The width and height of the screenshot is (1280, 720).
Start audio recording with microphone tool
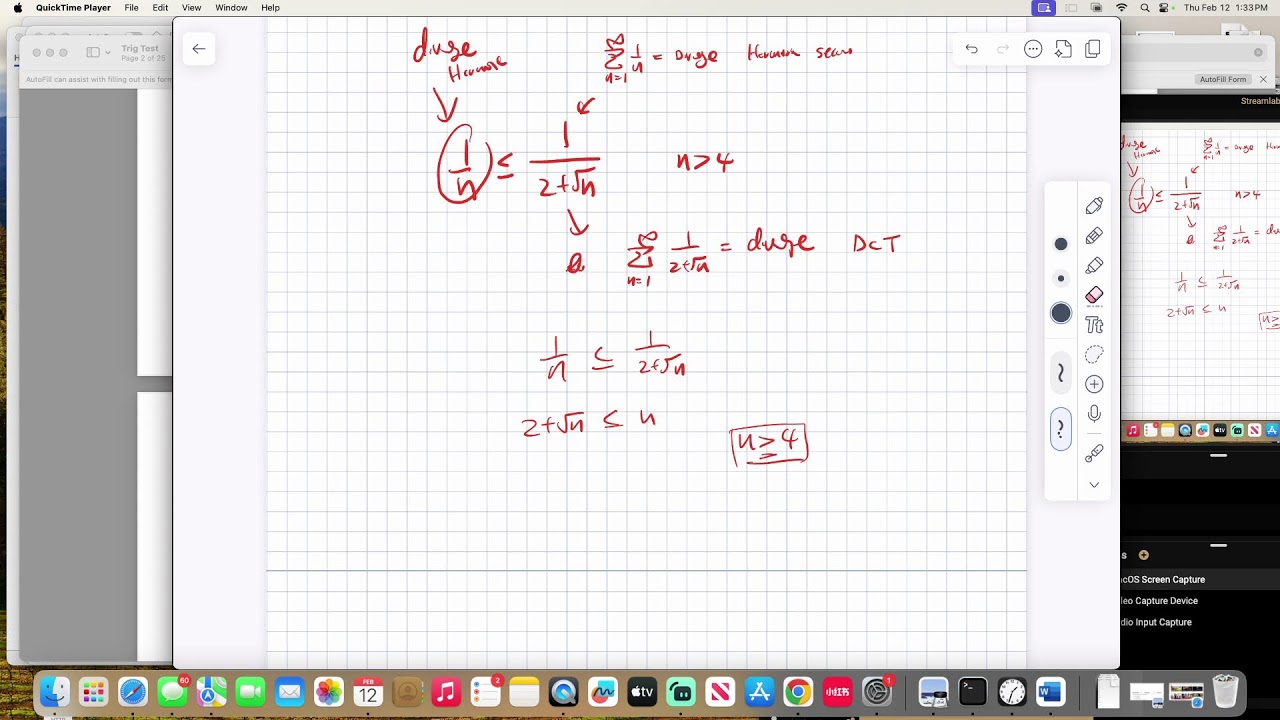coord(1094,414)
